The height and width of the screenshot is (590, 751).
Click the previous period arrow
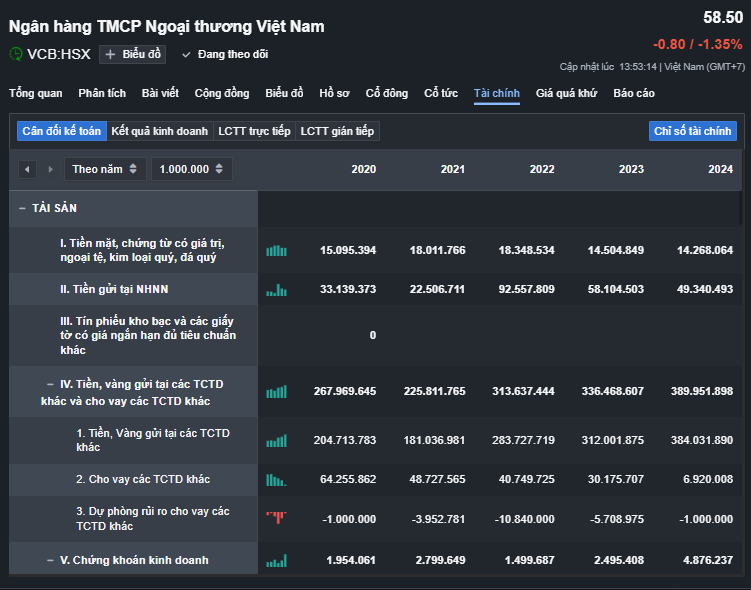tap(27, 169)
